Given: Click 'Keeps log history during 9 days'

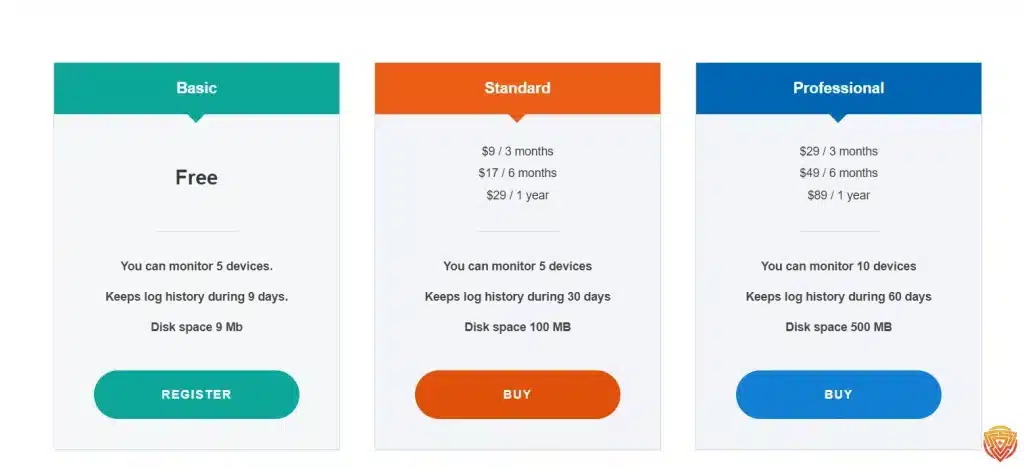Looking at the screenshot, I should (197, 297).
